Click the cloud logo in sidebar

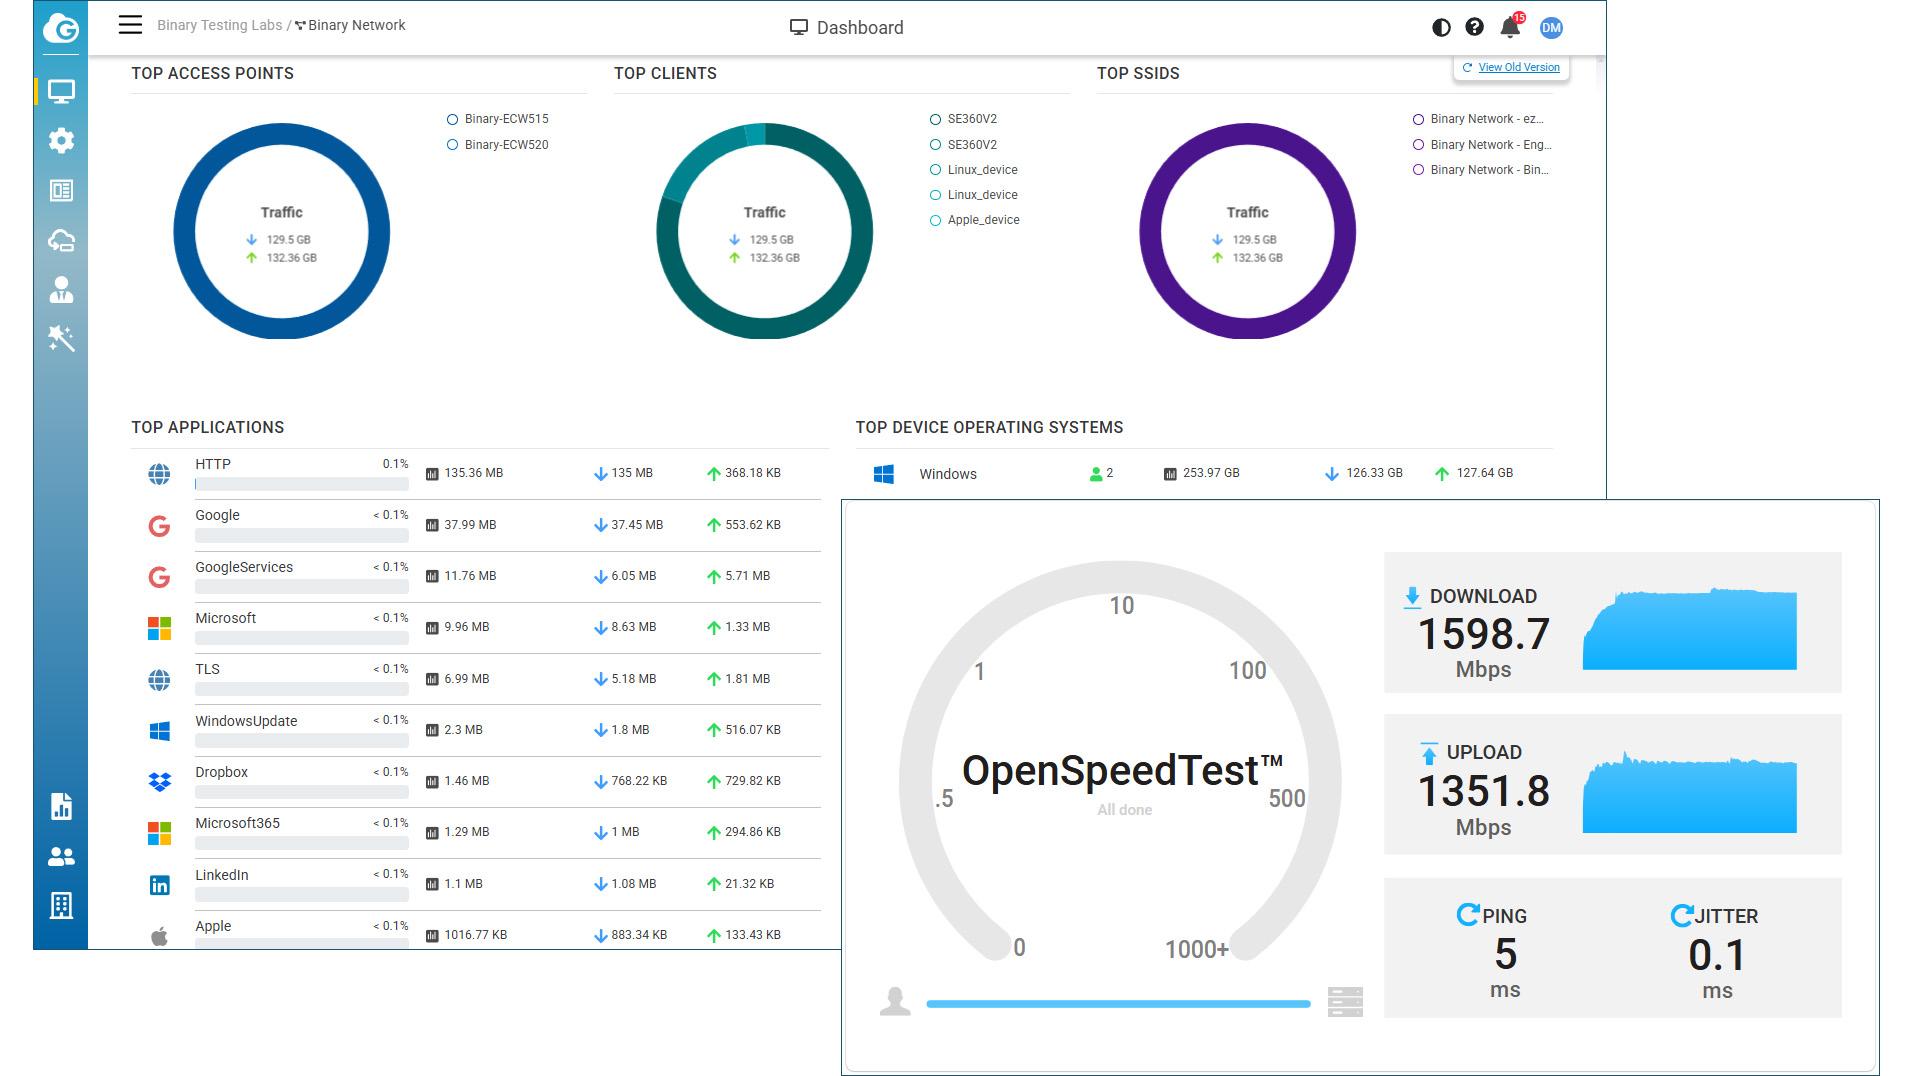[x=61, y=28]
